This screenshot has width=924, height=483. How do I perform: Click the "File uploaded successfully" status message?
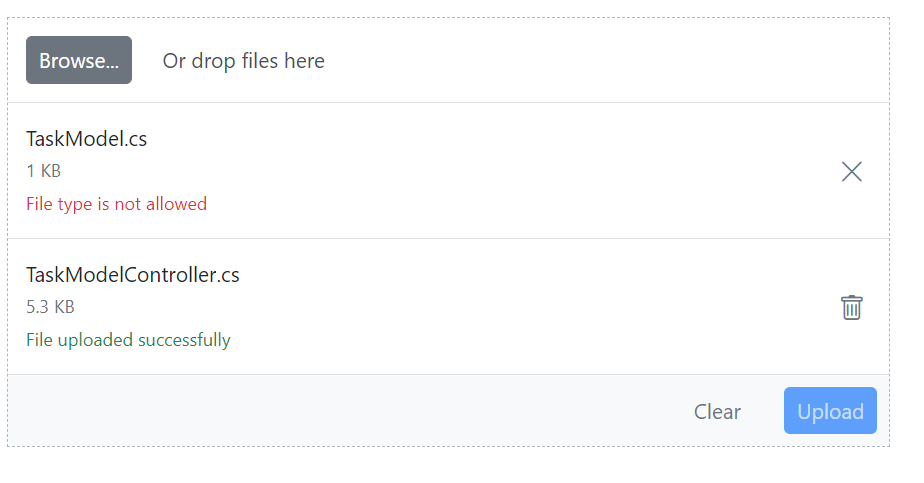tap(128, 340)
